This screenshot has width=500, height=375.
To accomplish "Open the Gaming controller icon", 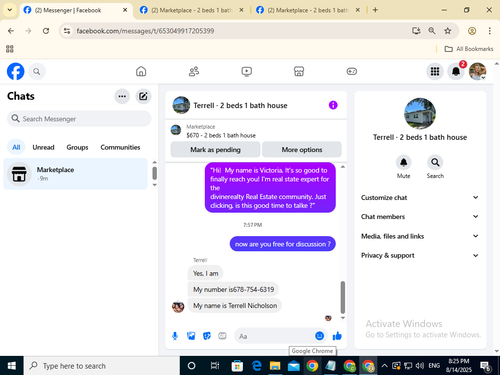I will 352,71.
